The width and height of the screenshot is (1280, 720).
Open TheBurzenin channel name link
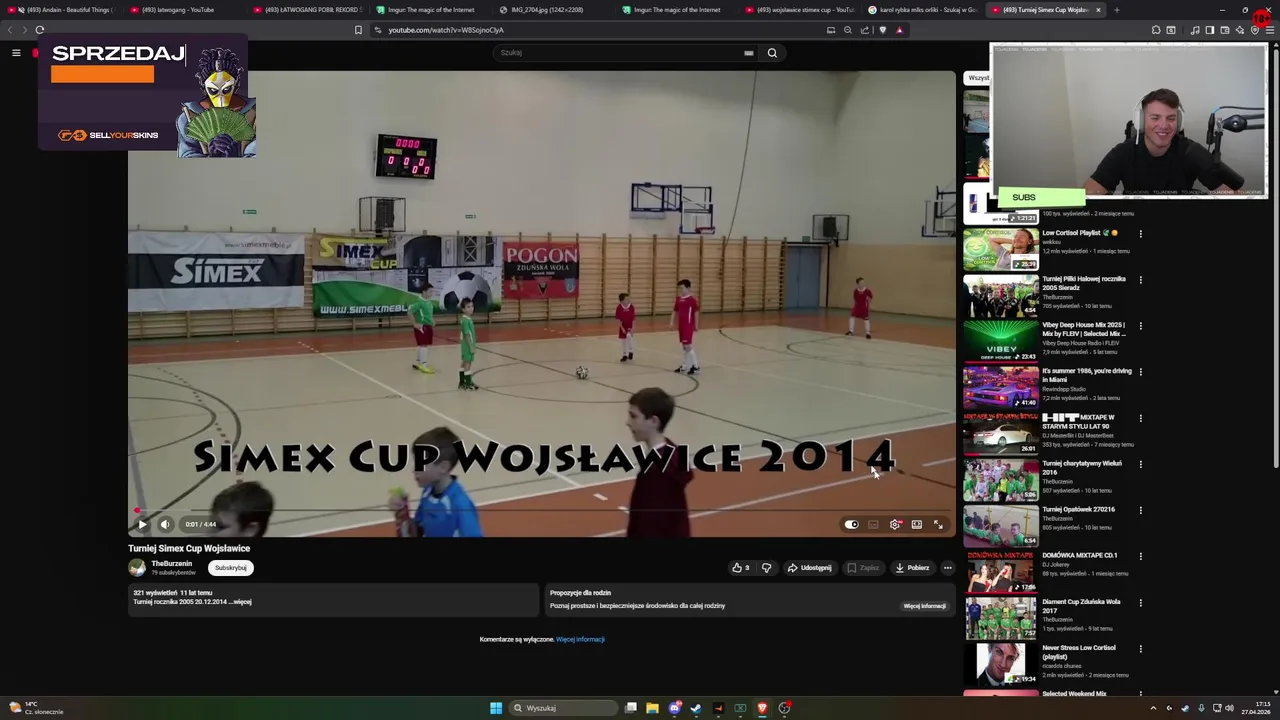[x=172, y=563]
